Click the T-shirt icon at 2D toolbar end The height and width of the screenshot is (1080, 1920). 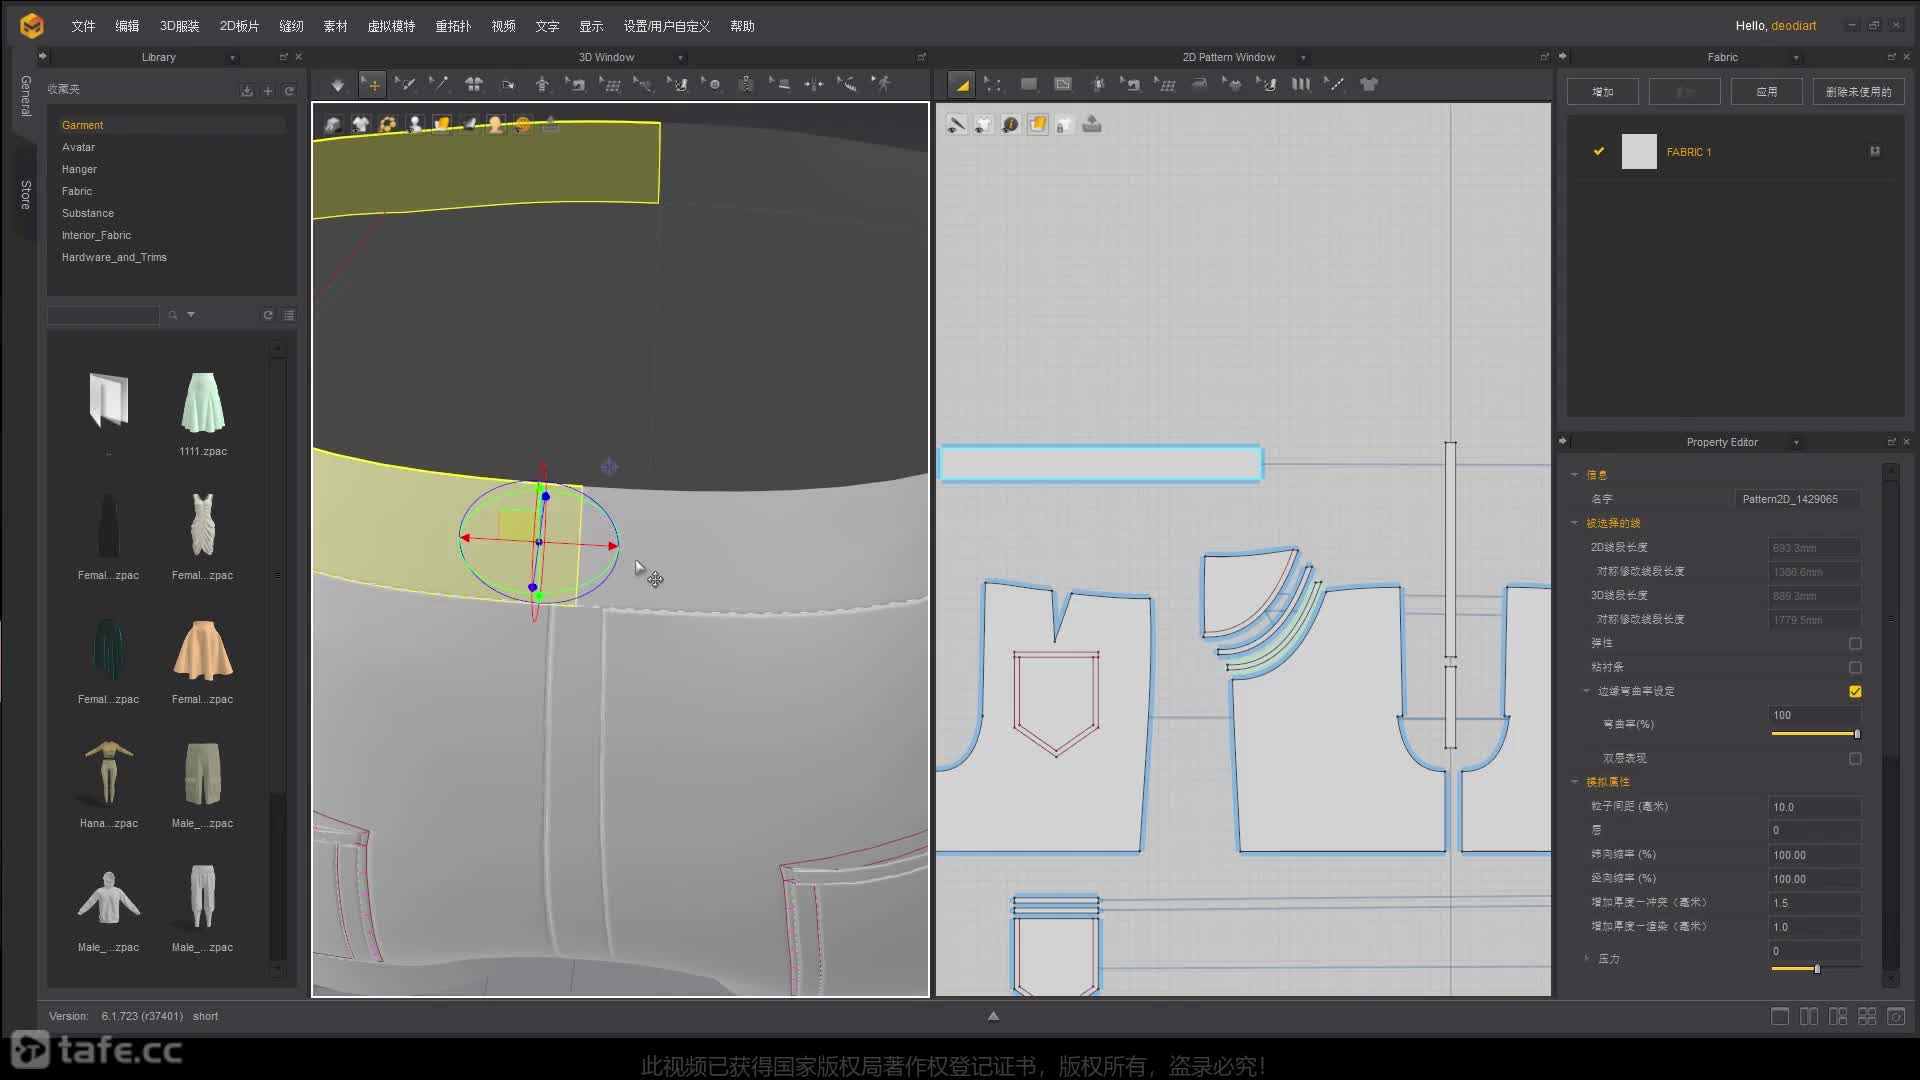pos(1369,85)
